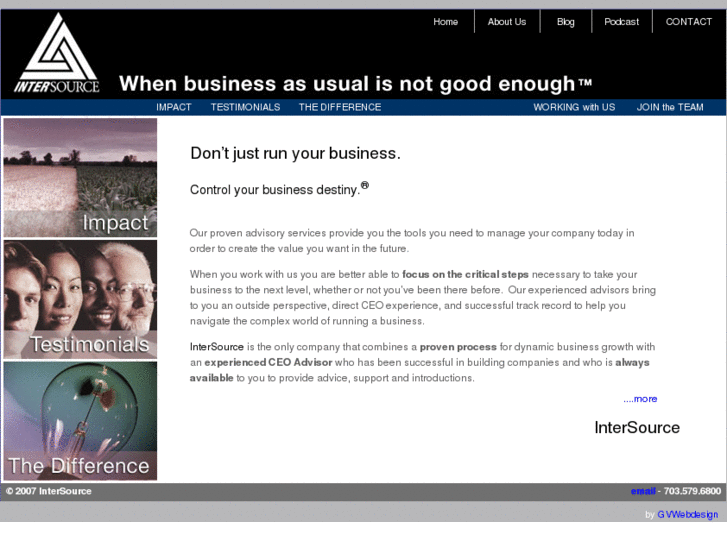Go to About Us page

click(x=507, y=22)
